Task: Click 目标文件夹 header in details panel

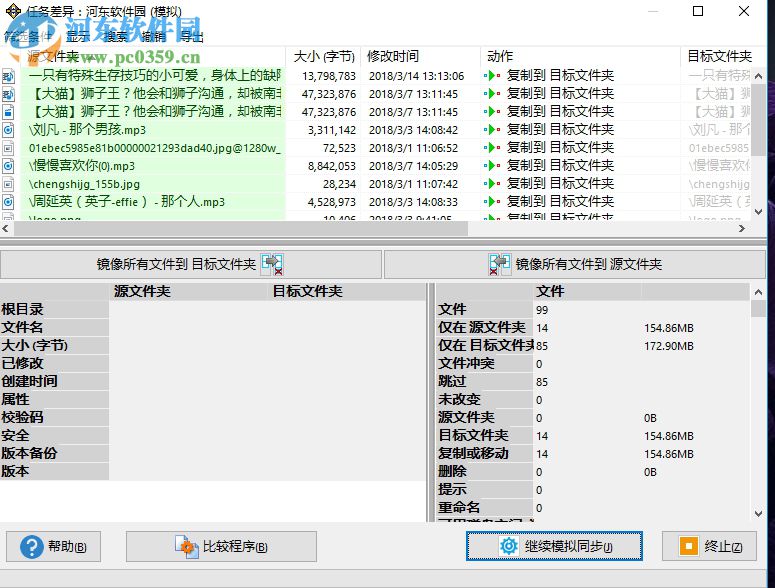Action: pyautogui.click(x=307, y=292)
